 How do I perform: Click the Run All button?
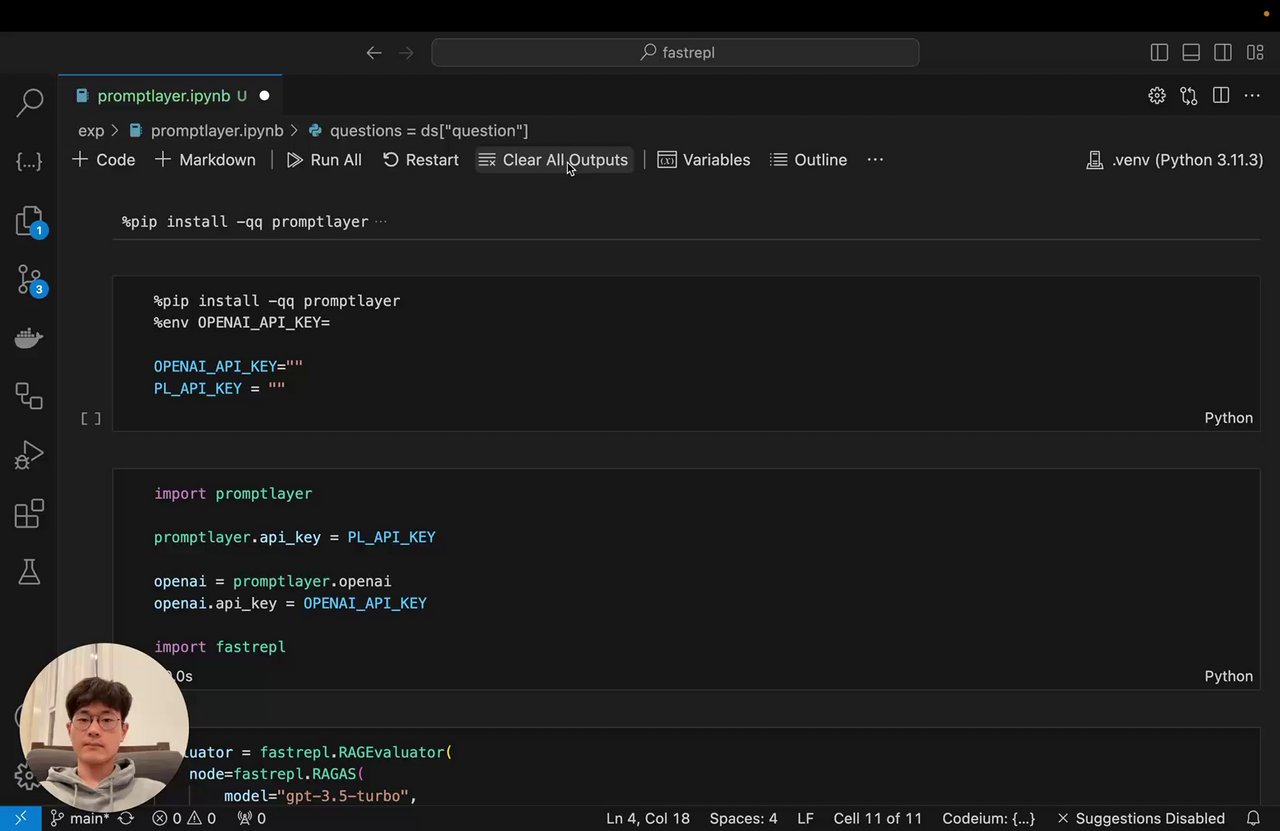(x=324, y=160)
